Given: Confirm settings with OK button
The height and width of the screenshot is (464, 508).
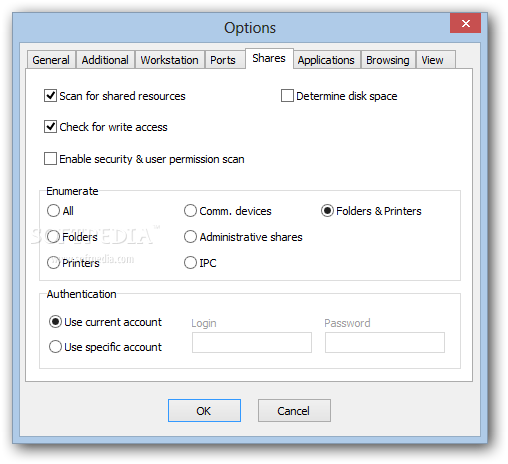Looking at the screenshot, I should [x=204, y=411].
